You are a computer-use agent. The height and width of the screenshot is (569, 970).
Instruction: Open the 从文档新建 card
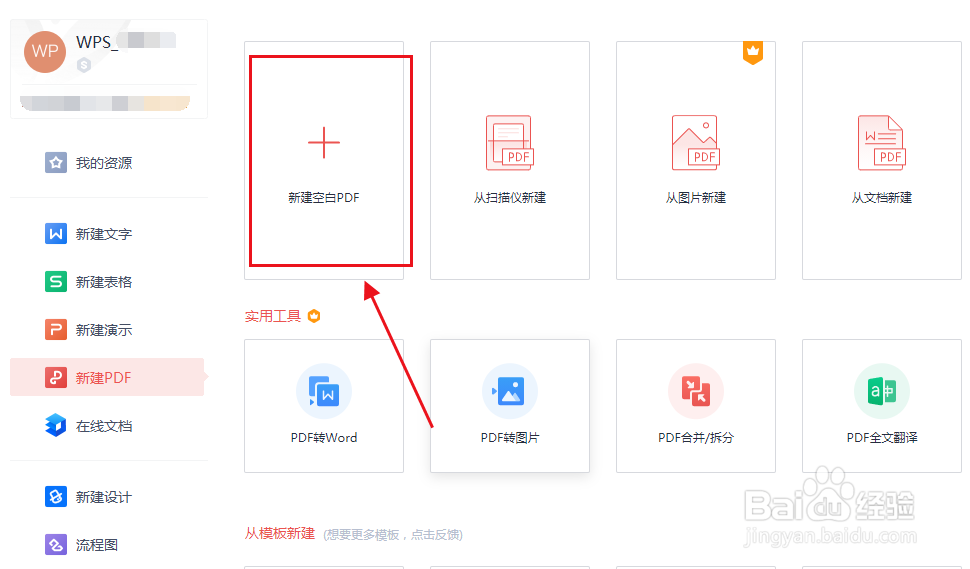click(x=882, y=161)
